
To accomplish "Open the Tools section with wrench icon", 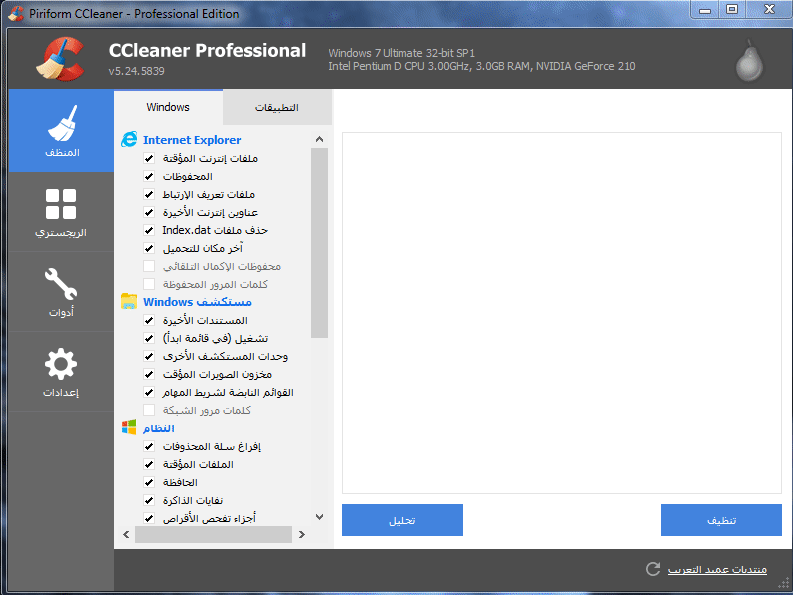I will pyautogui.click(x=61, y=293).
